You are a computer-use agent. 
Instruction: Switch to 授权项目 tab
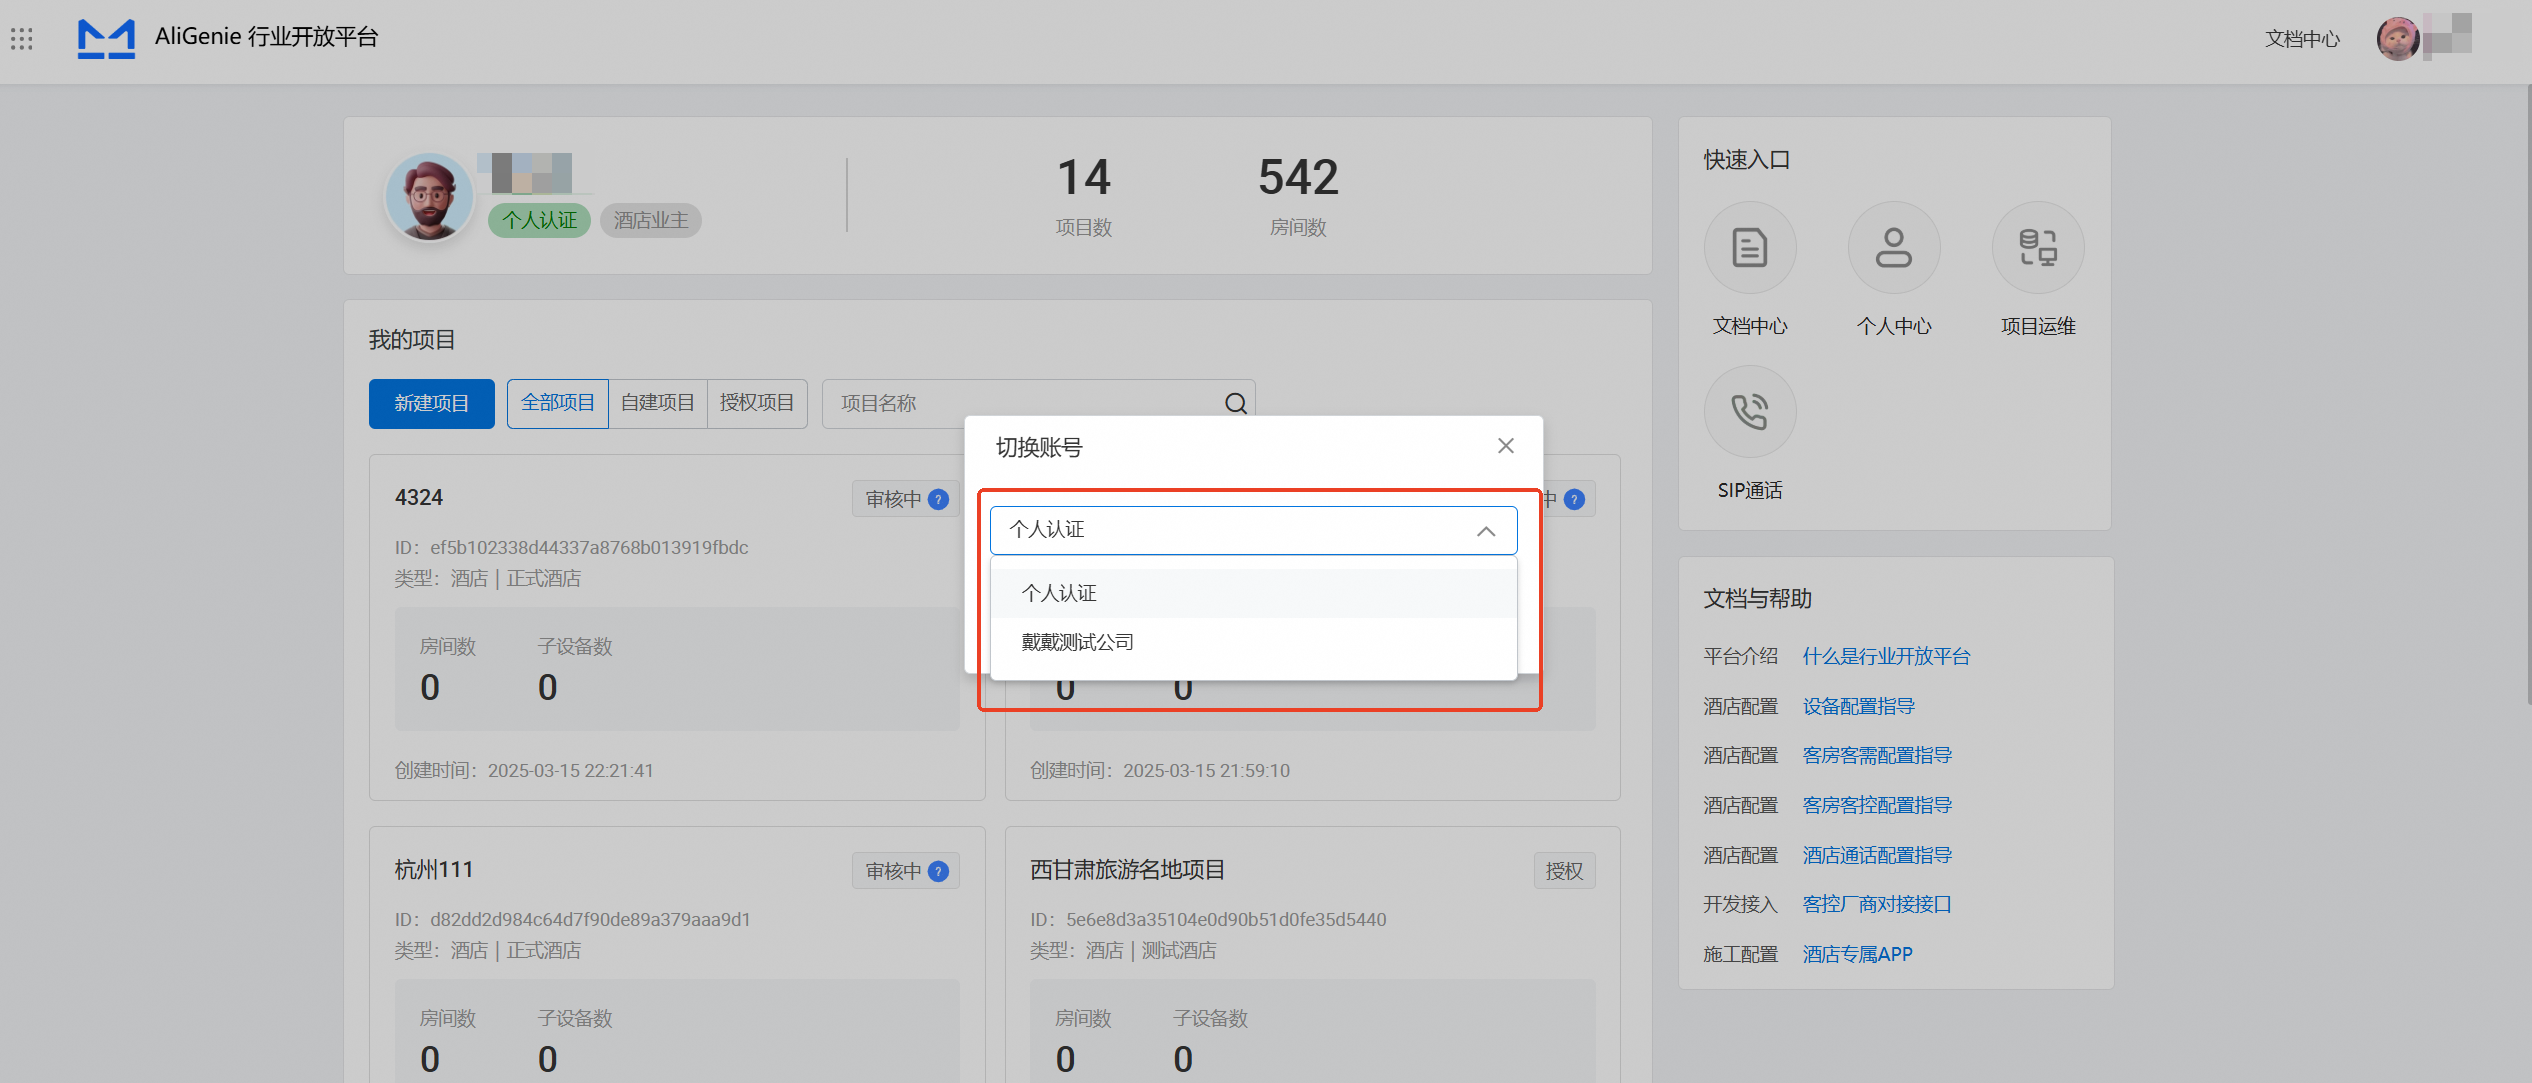(757, 404)
